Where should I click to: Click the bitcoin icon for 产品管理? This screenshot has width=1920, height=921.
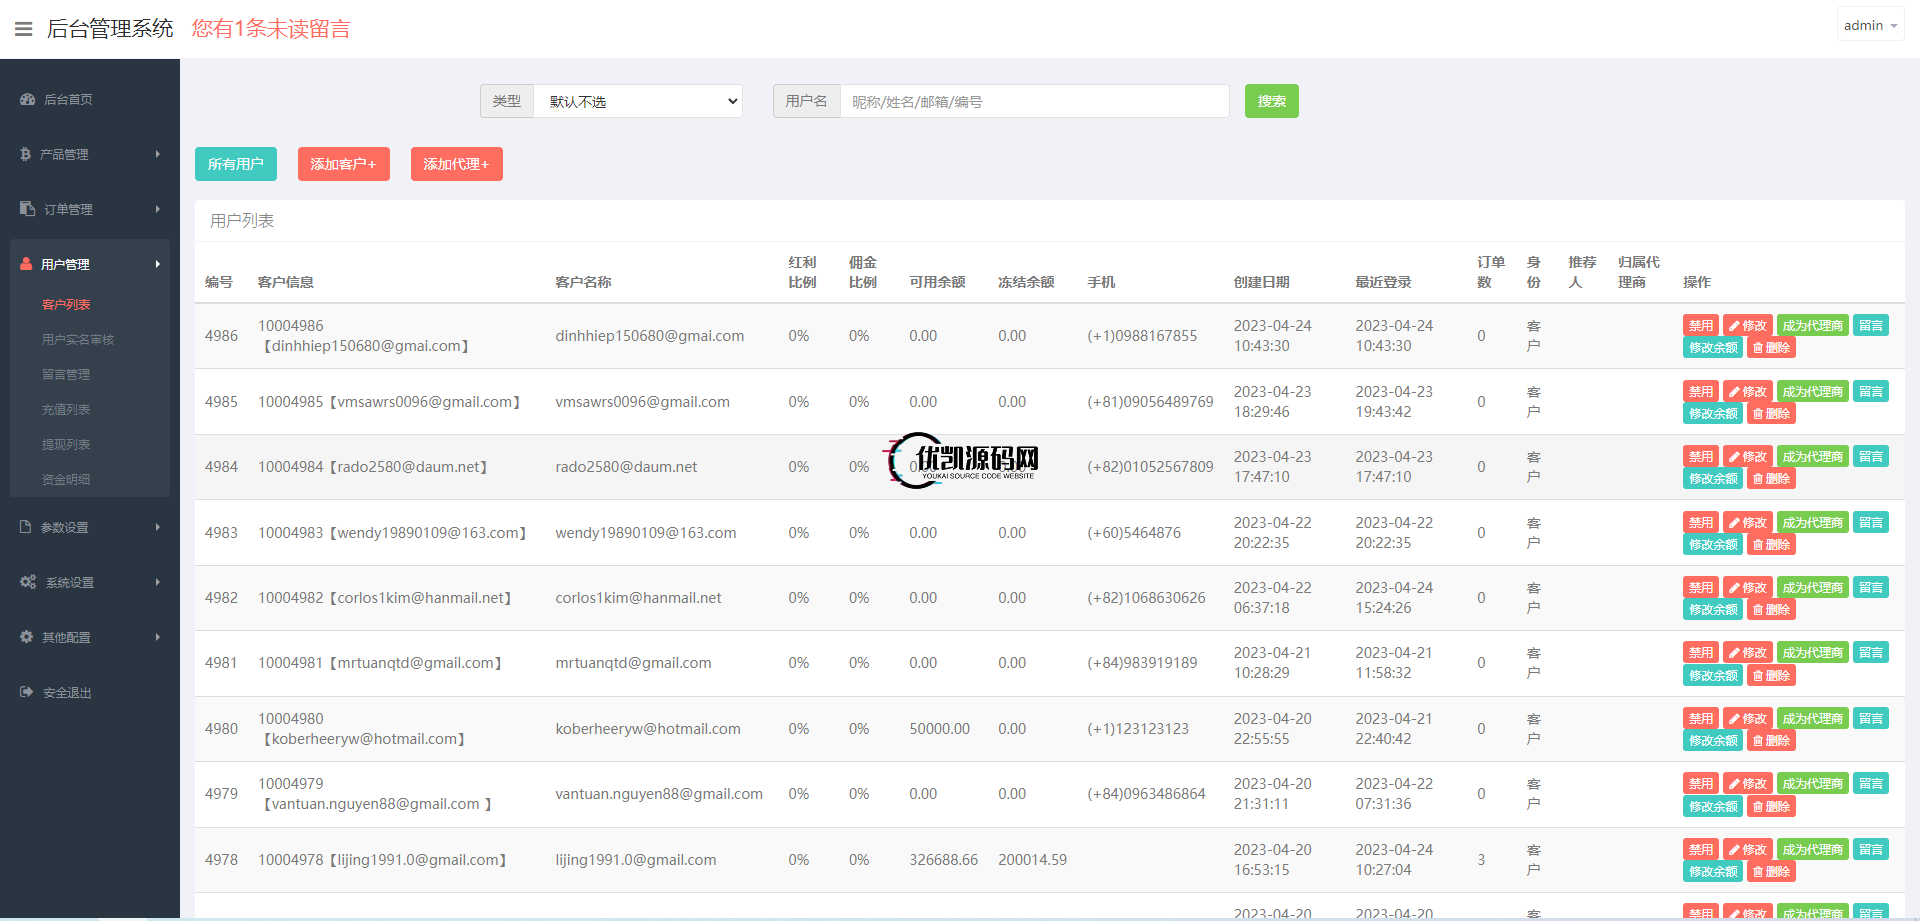point(25,155)
